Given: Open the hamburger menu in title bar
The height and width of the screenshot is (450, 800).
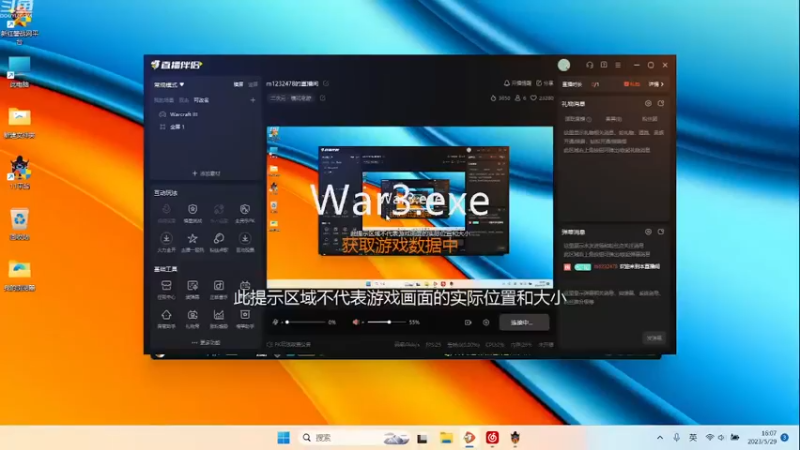Looking at the screenshot, I should pos(618,65).
